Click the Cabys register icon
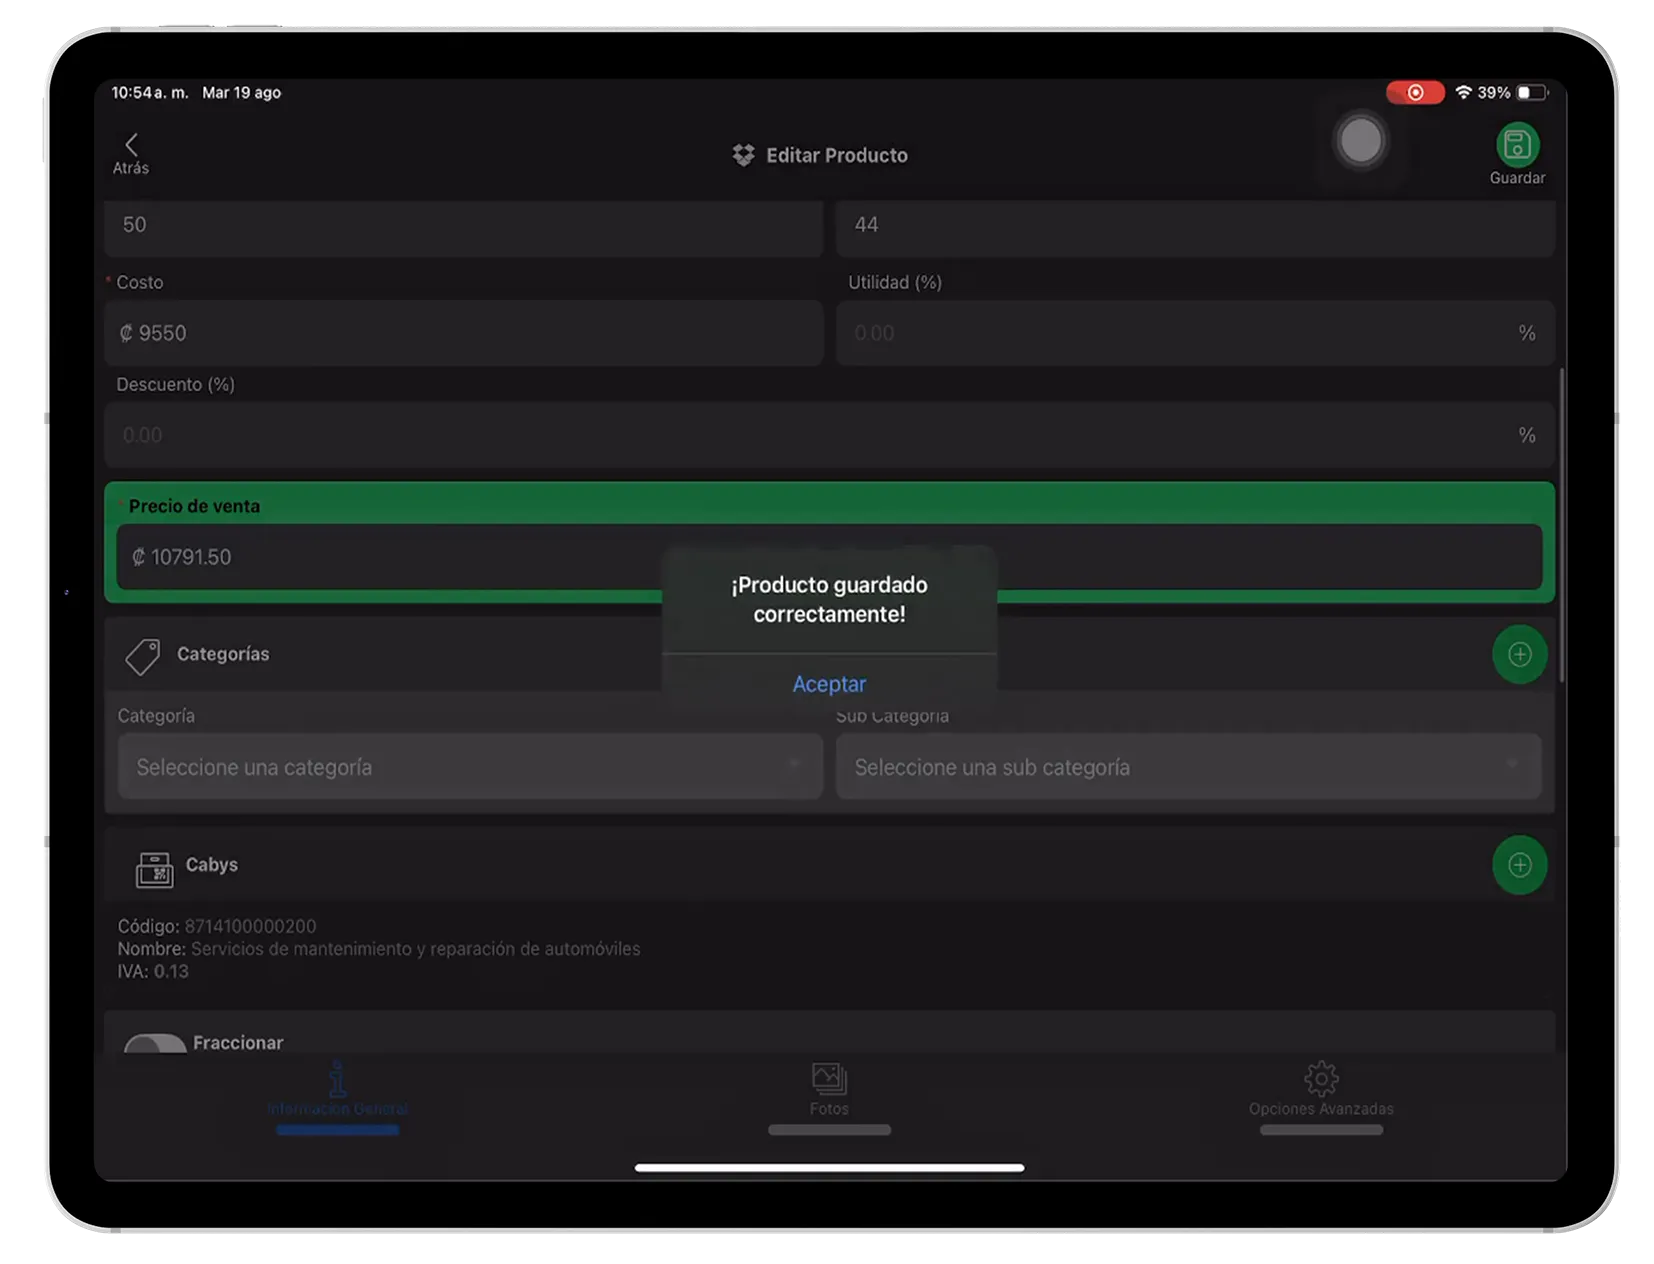Image resolution: width=1654 pixels, height=1264 pixels. point(154,869)
